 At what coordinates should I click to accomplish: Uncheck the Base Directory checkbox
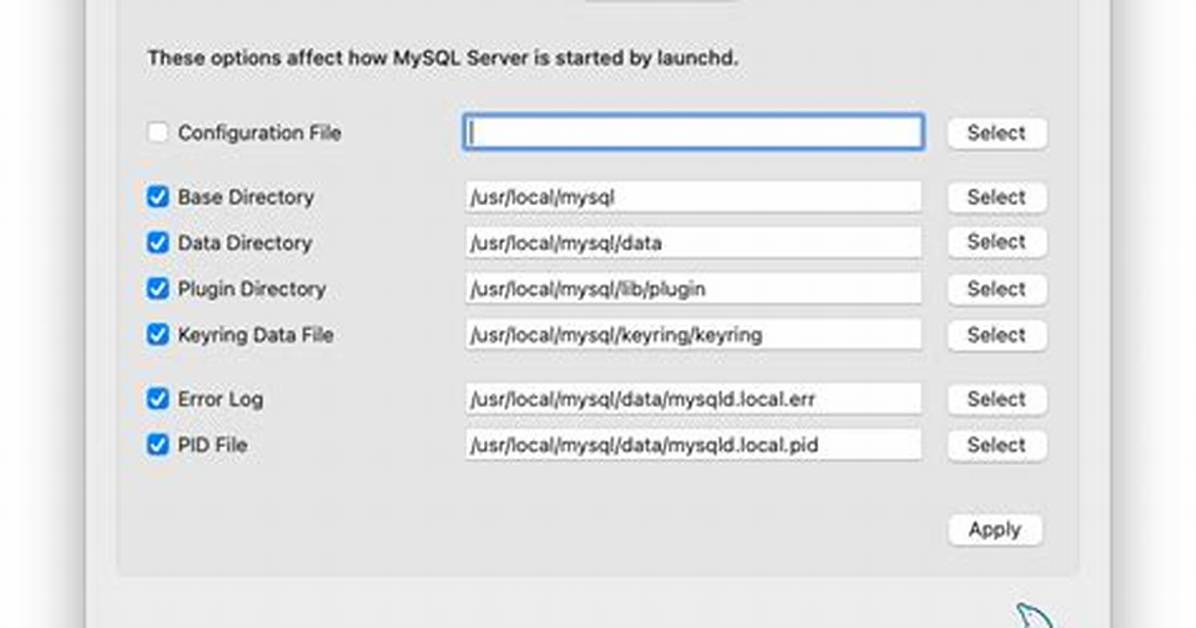[158, 197]
